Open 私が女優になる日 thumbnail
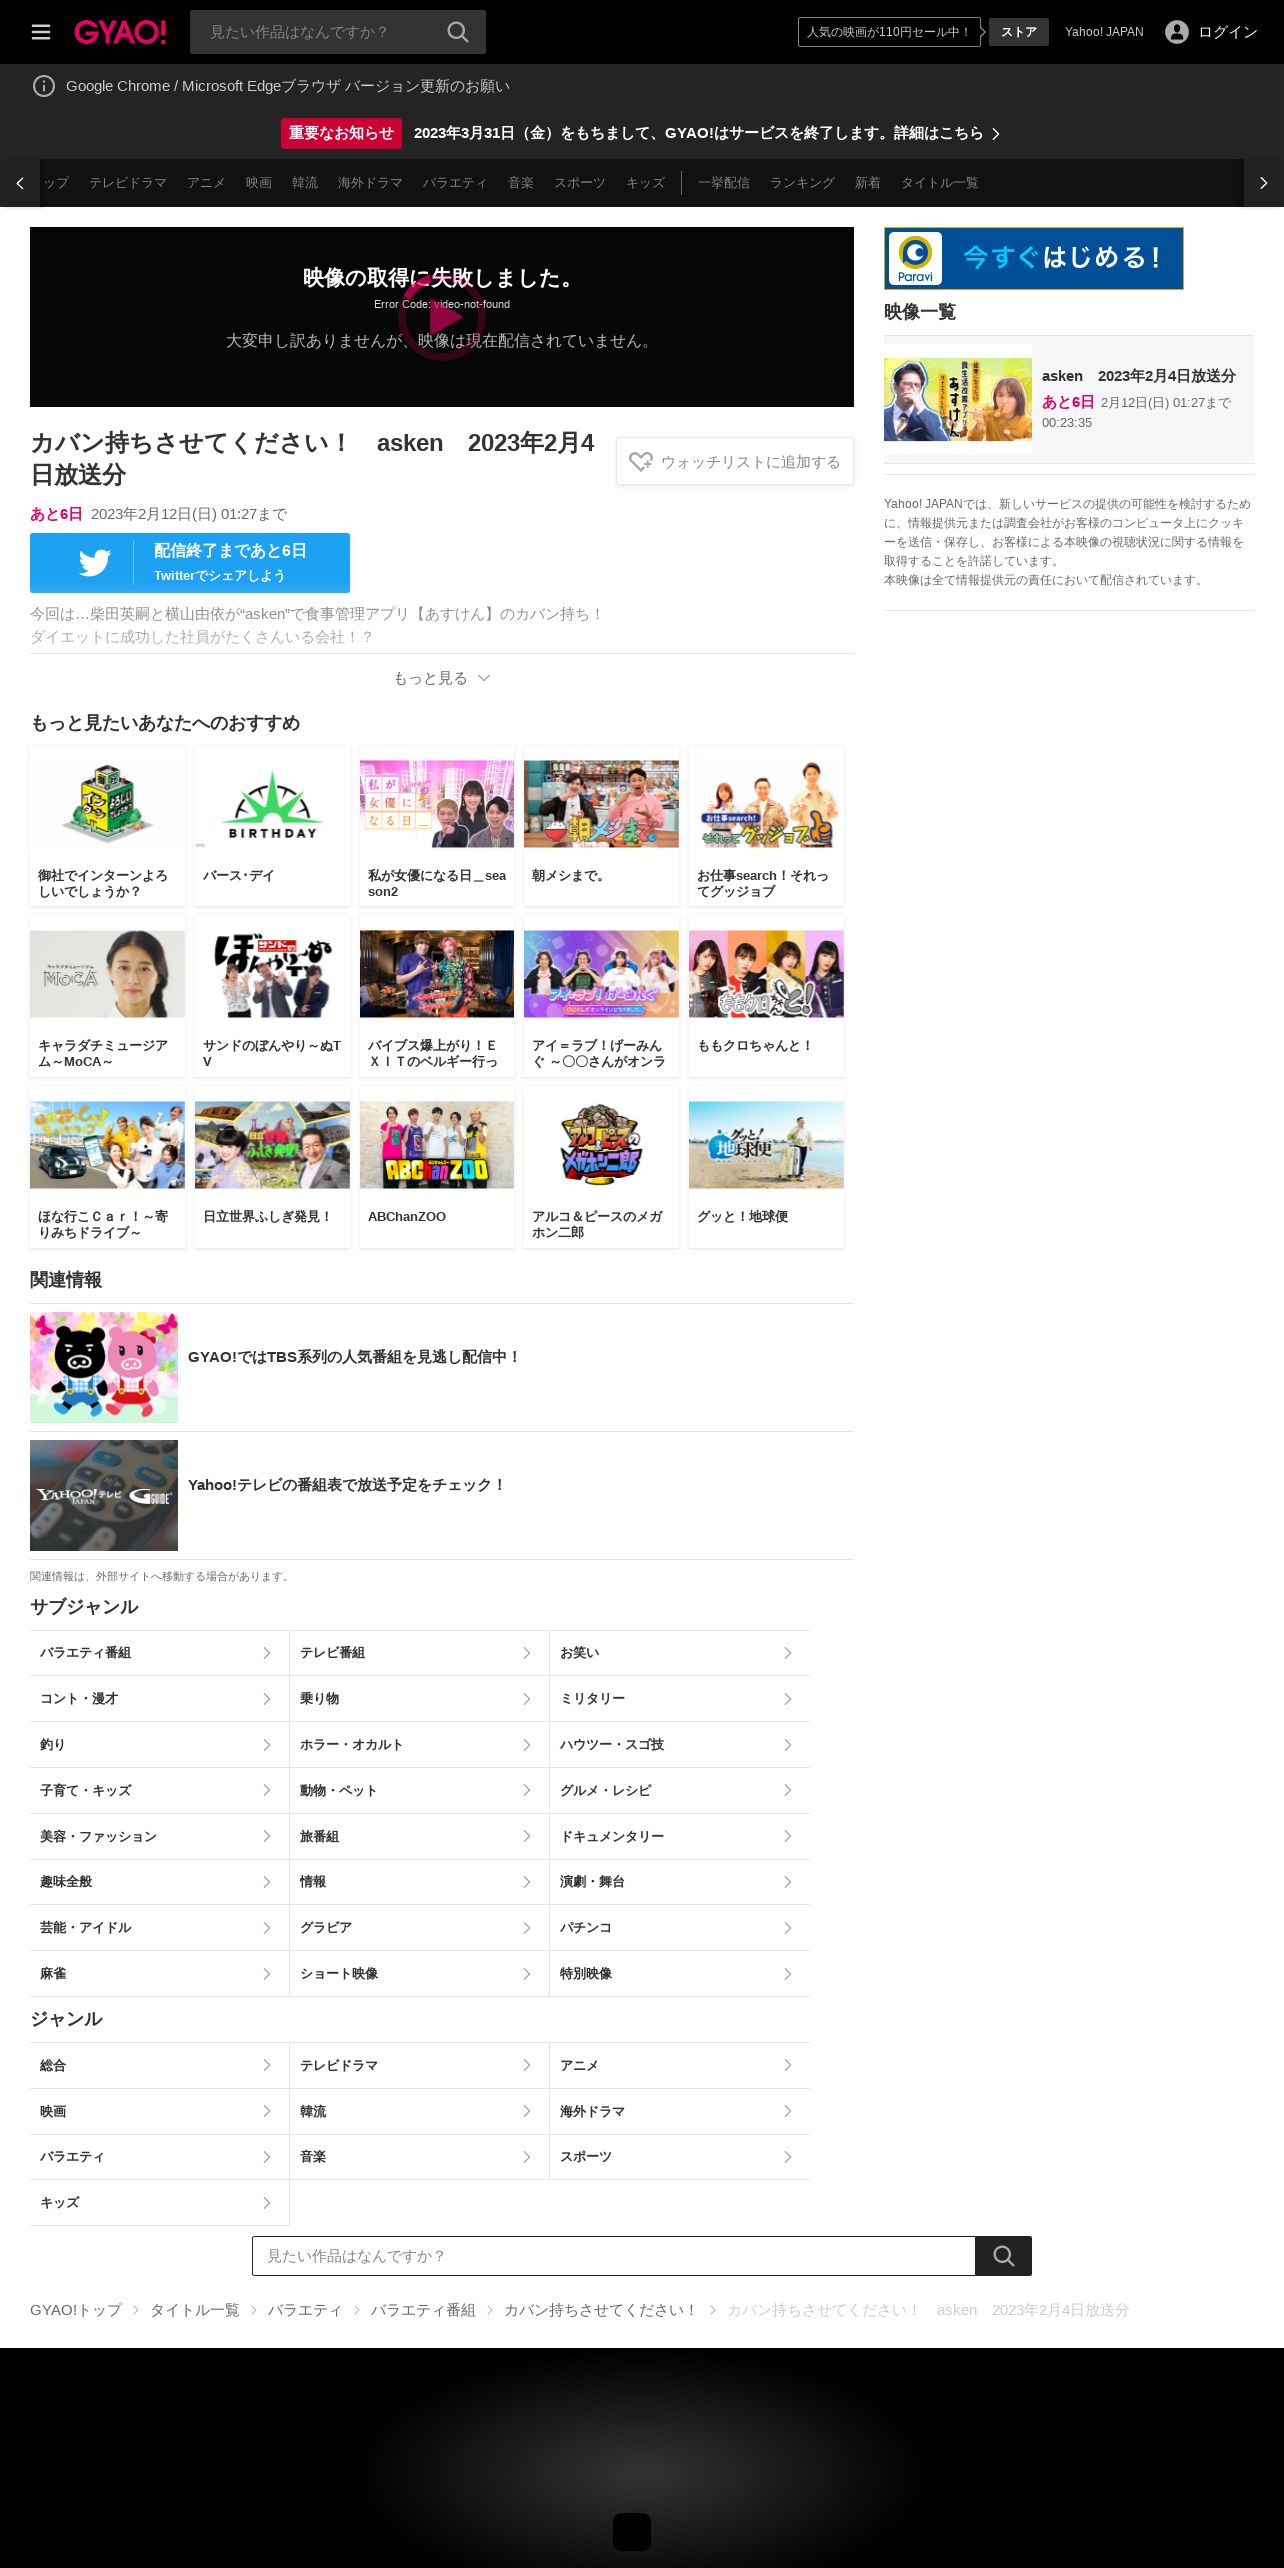 [437, 804]
